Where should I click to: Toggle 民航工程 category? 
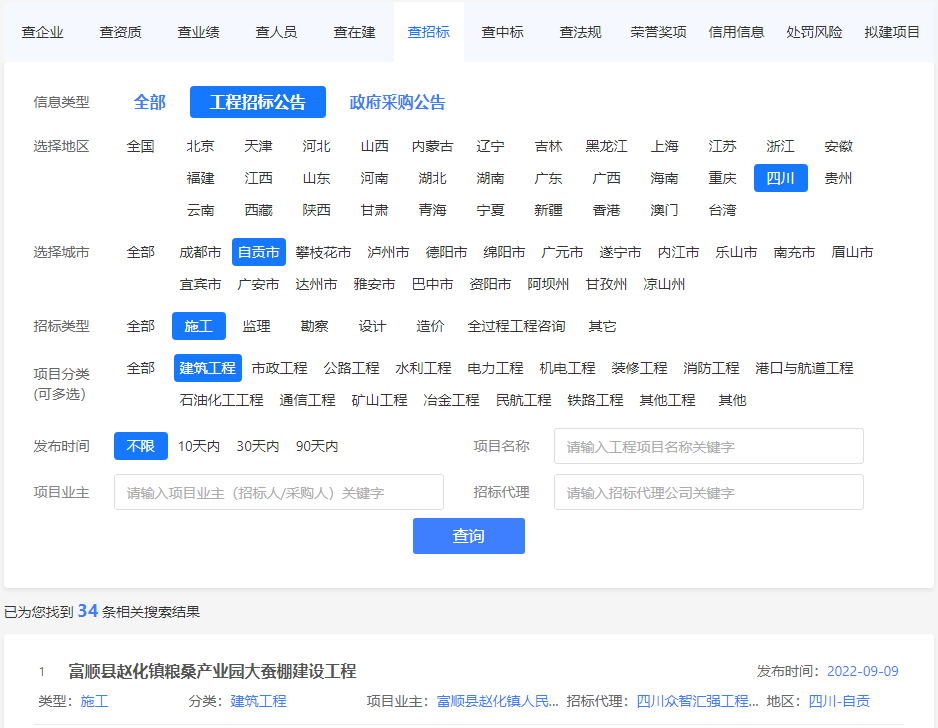(x=523, y=400)
